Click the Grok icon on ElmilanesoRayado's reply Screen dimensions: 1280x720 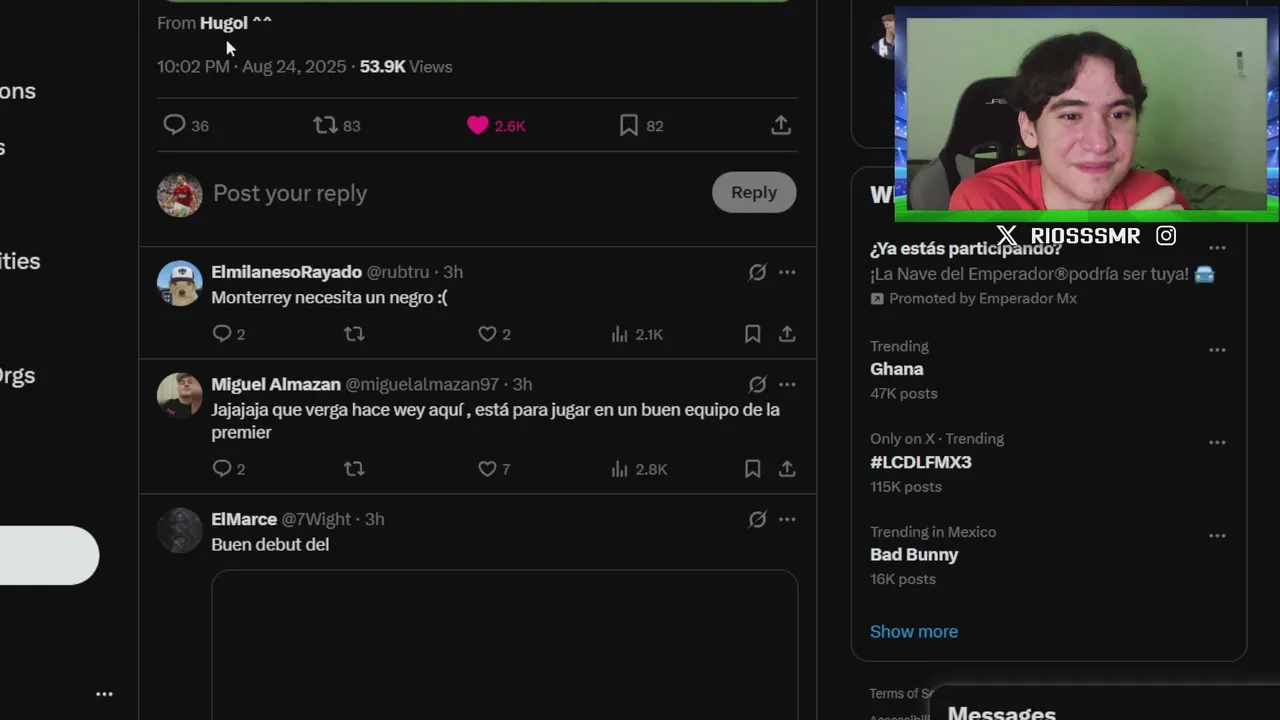tap(757, 272)
